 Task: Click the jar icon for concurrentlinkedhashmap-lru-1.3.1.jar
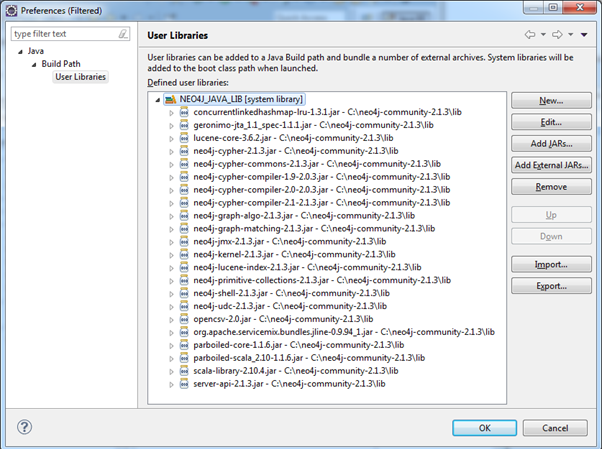click(x=184, y=112)
